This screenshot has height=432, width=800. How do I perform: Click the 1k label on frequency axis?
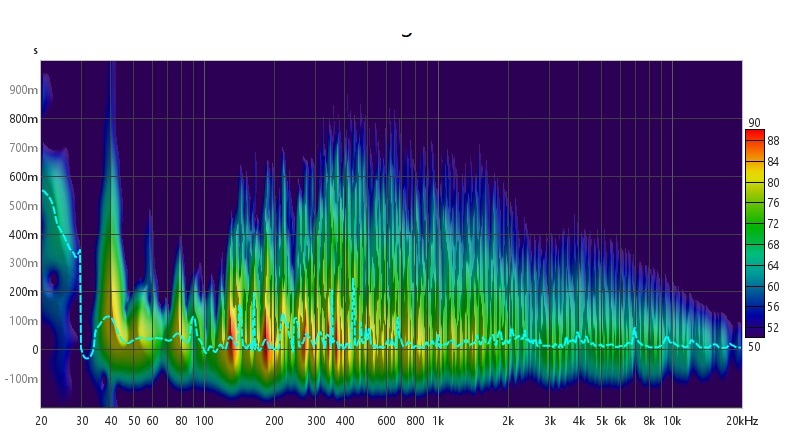click(438, 421)
